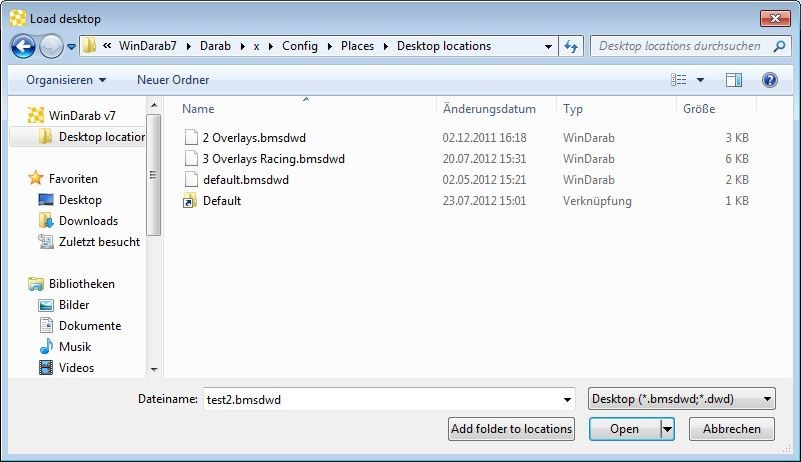801x462 pixels.
Task: Click the Open button
Action: [624, 429]
